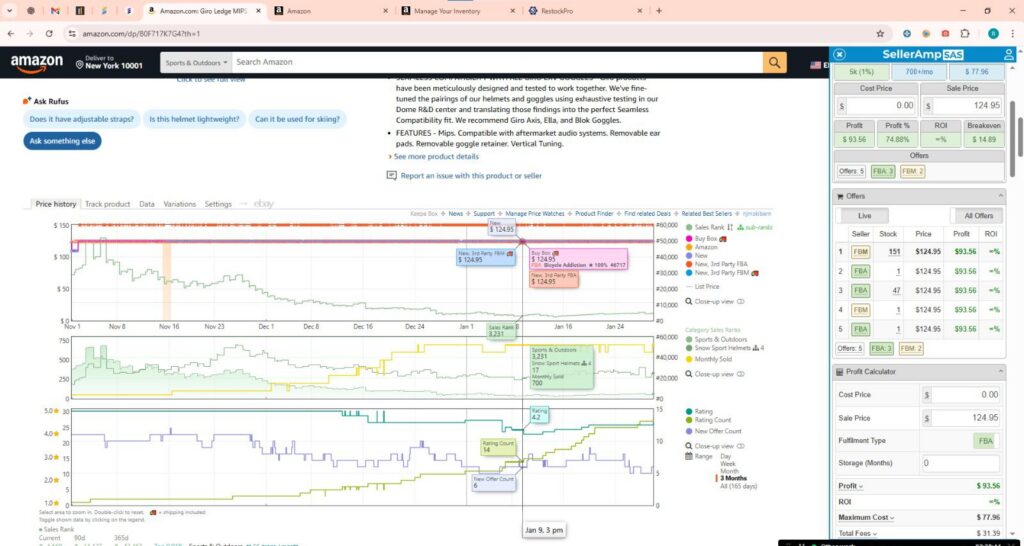Click the Amazon search magnifier button
This screenshot has height=546, width=1024.
775,62
